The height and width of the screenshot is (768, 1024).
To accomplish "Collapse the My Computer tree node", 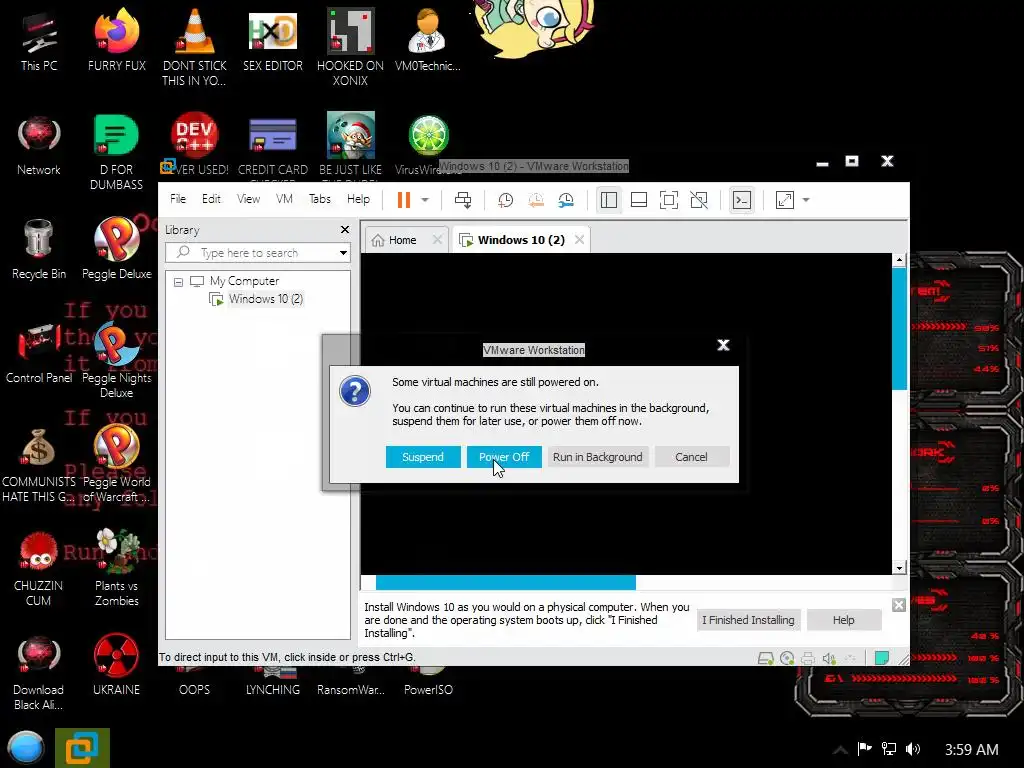I will click(178, 282).
